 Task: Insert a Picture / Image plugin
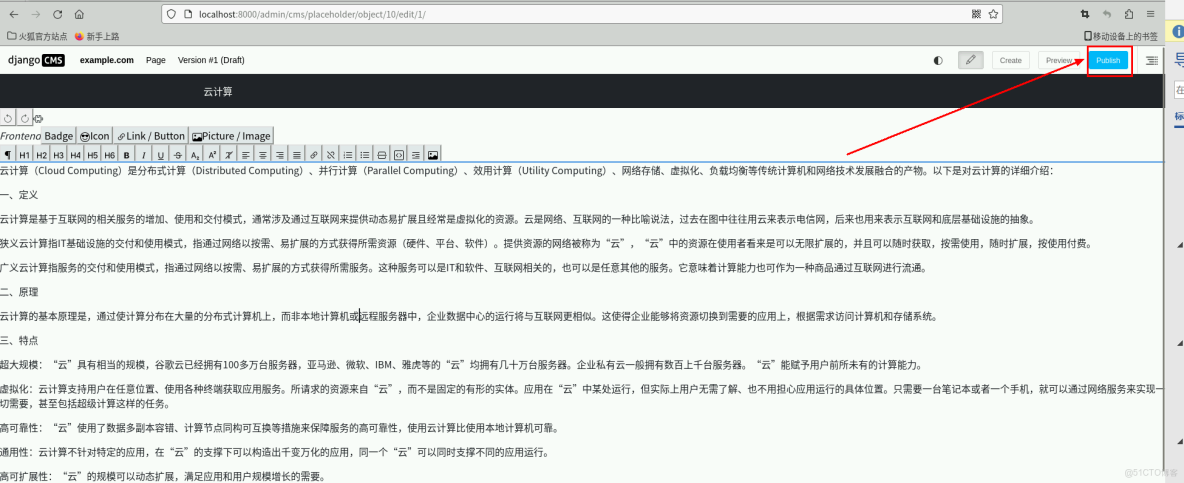pyautogui.click(x=231, y=136)
